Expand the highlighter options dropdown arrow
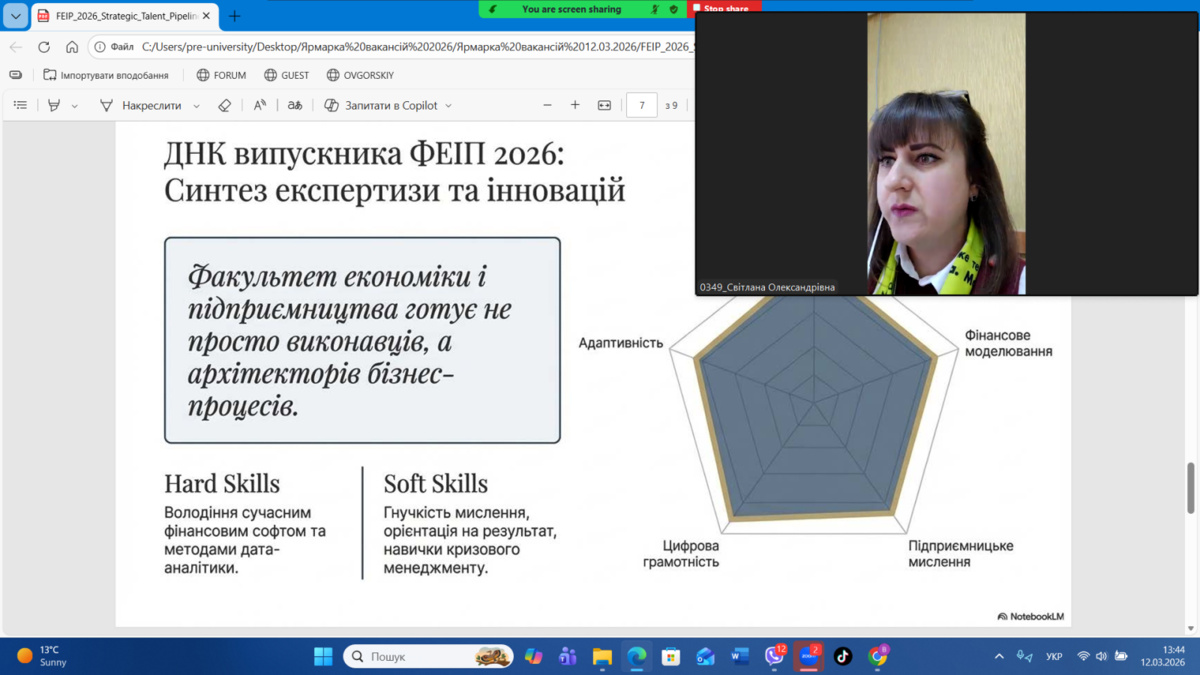The width and height of the screenshot is (1200, 675). (x=75, y=106)
